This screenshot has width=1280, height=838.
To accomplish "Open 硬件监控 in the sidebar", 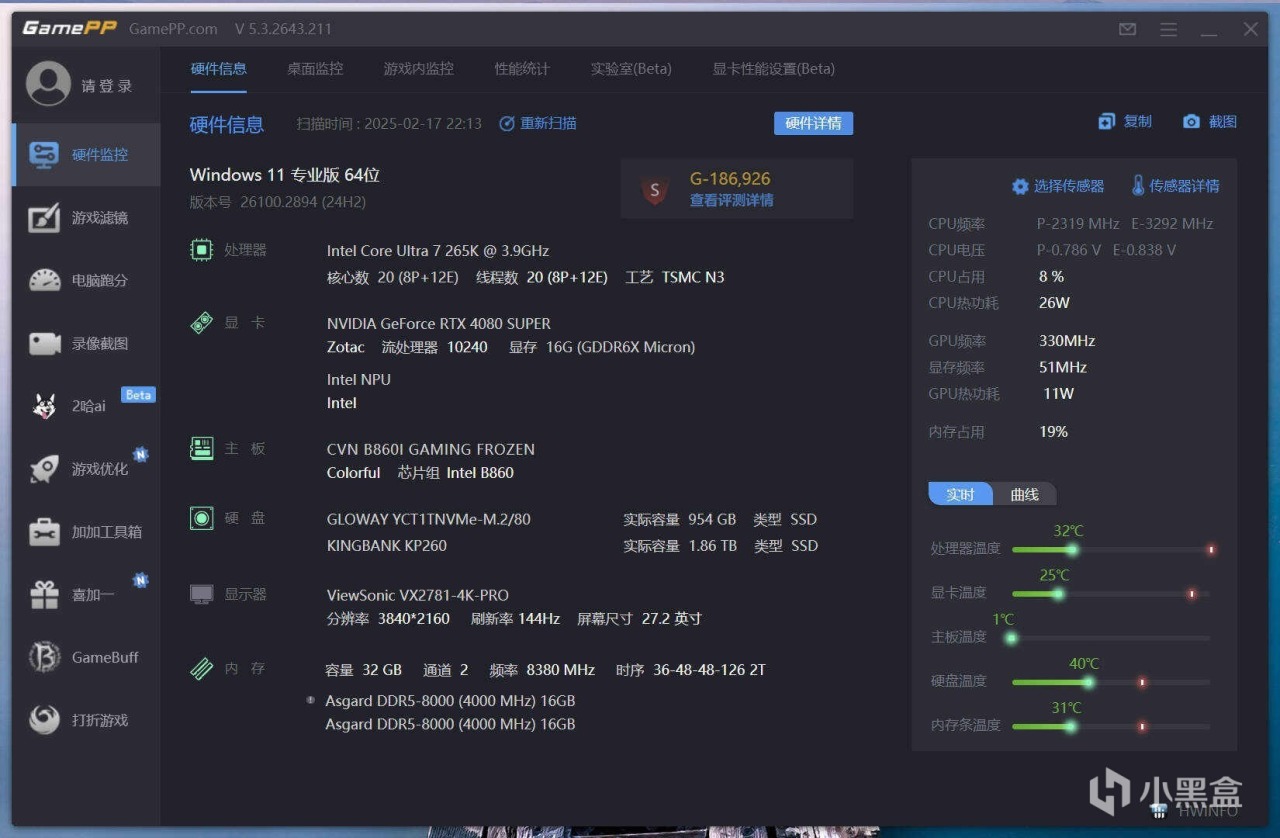I will tap(86, 155).
